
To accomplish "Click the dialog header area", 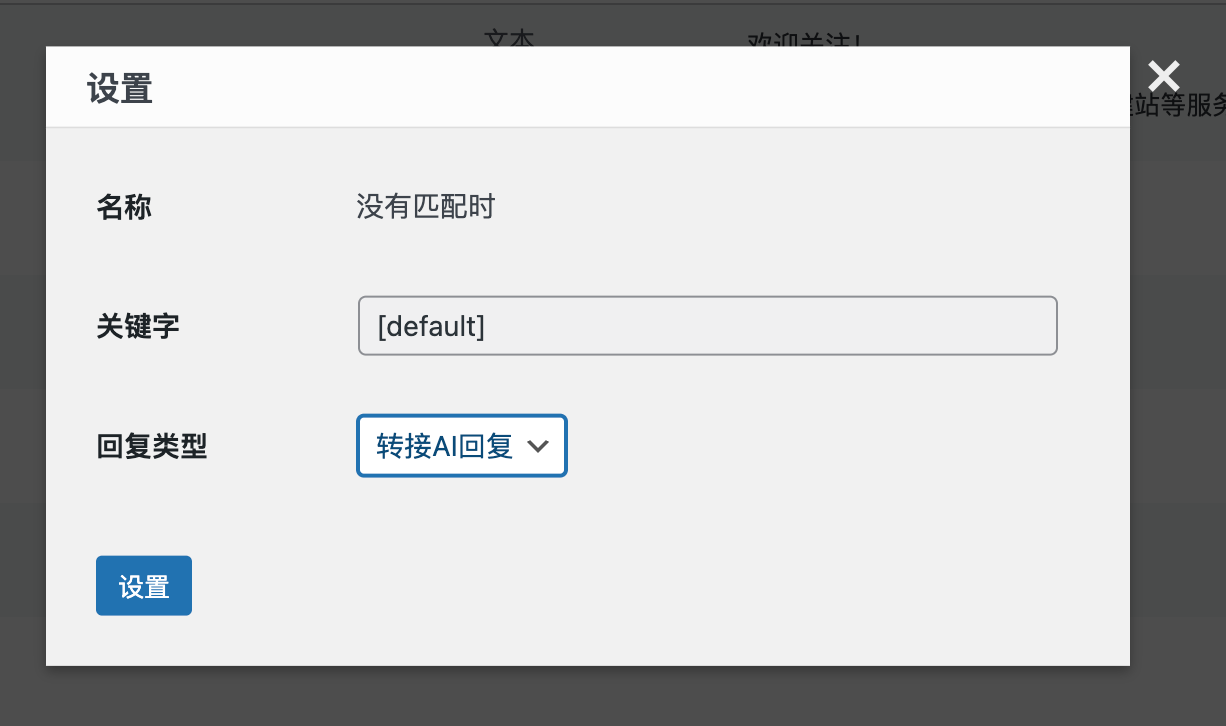I will pos(587,86).
